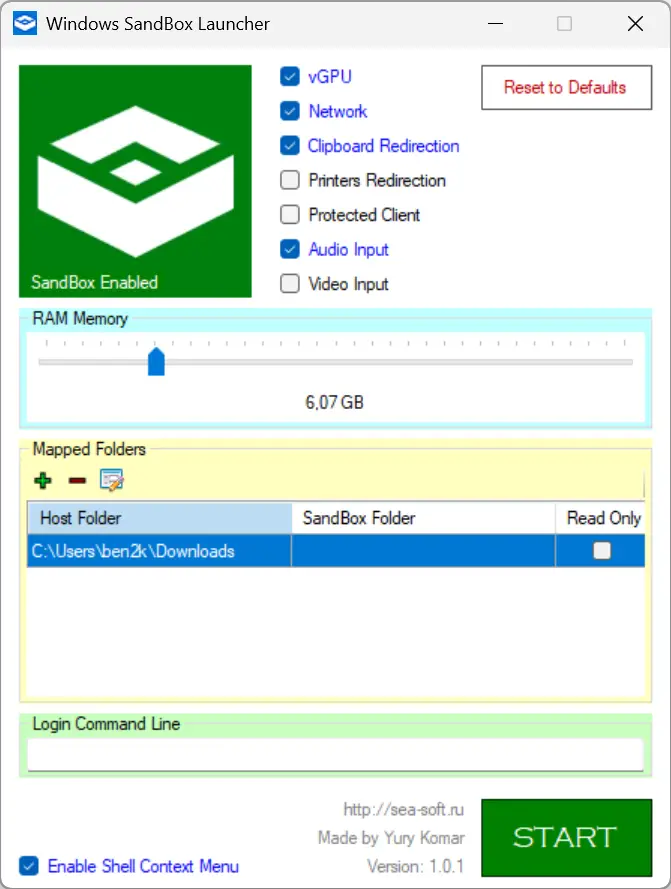Click the SandBox Enabled logo image

[135, 181]
